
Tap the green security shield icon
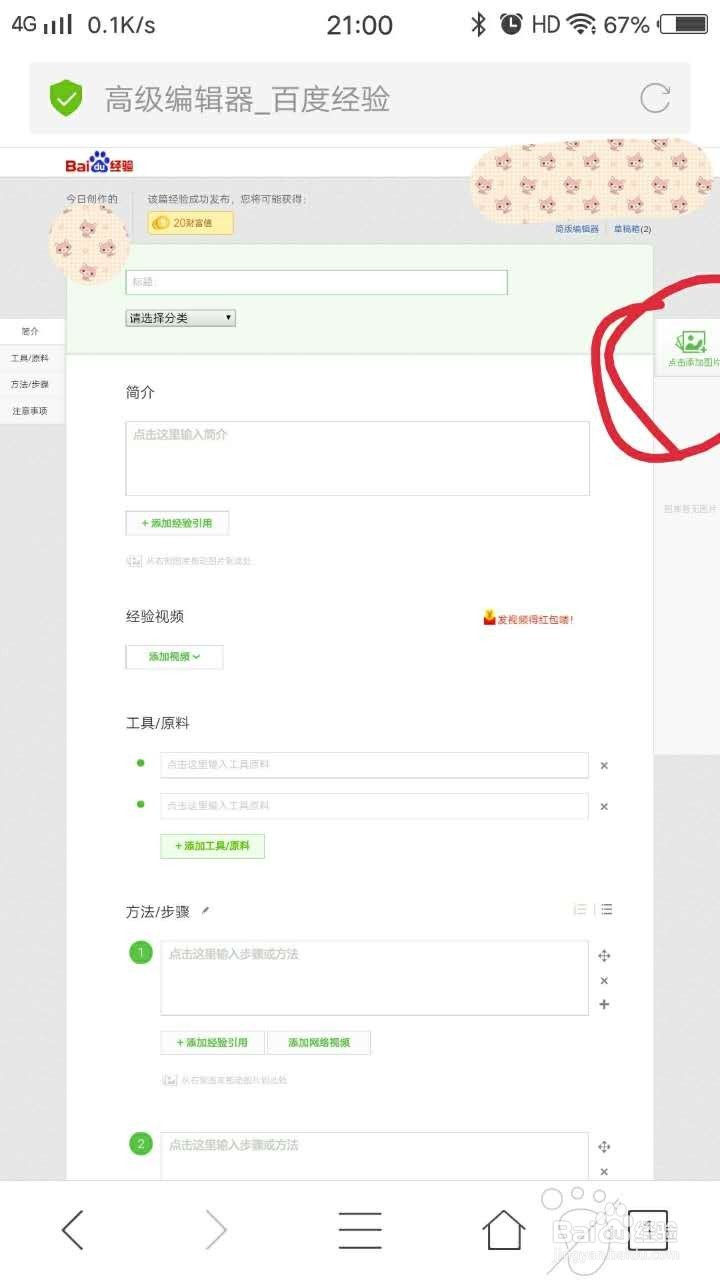(x=66, y=98)
